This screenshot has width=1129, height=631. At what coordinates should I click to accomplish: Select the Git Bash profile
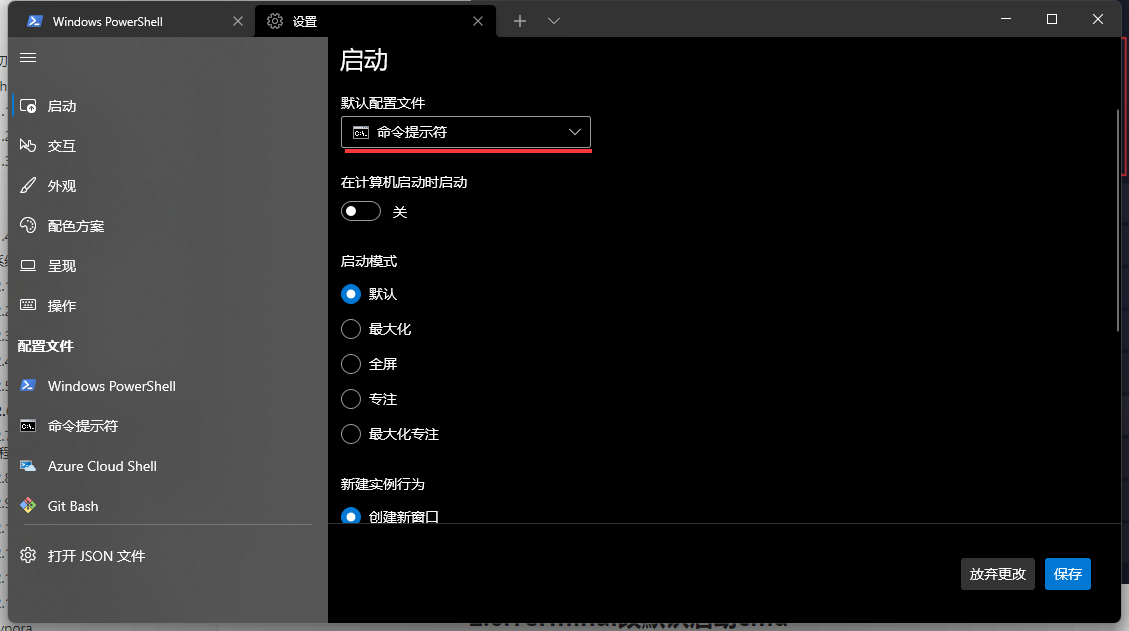click(73, 506)
